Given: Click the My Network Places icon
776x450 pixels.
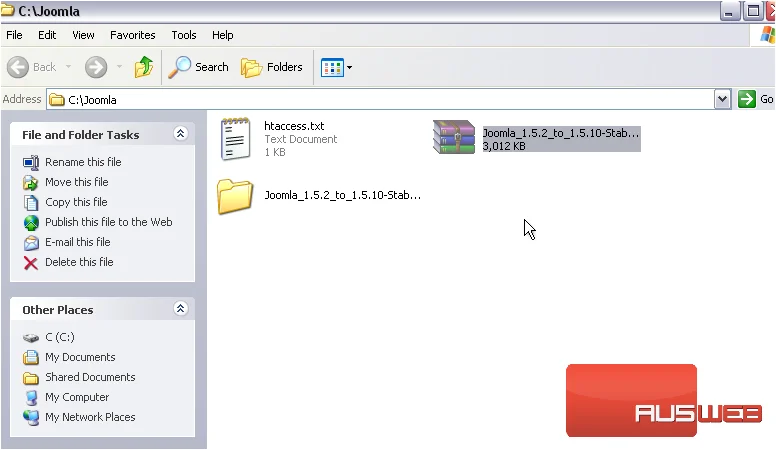Looking at the screenshot, I should coord(31,418).
